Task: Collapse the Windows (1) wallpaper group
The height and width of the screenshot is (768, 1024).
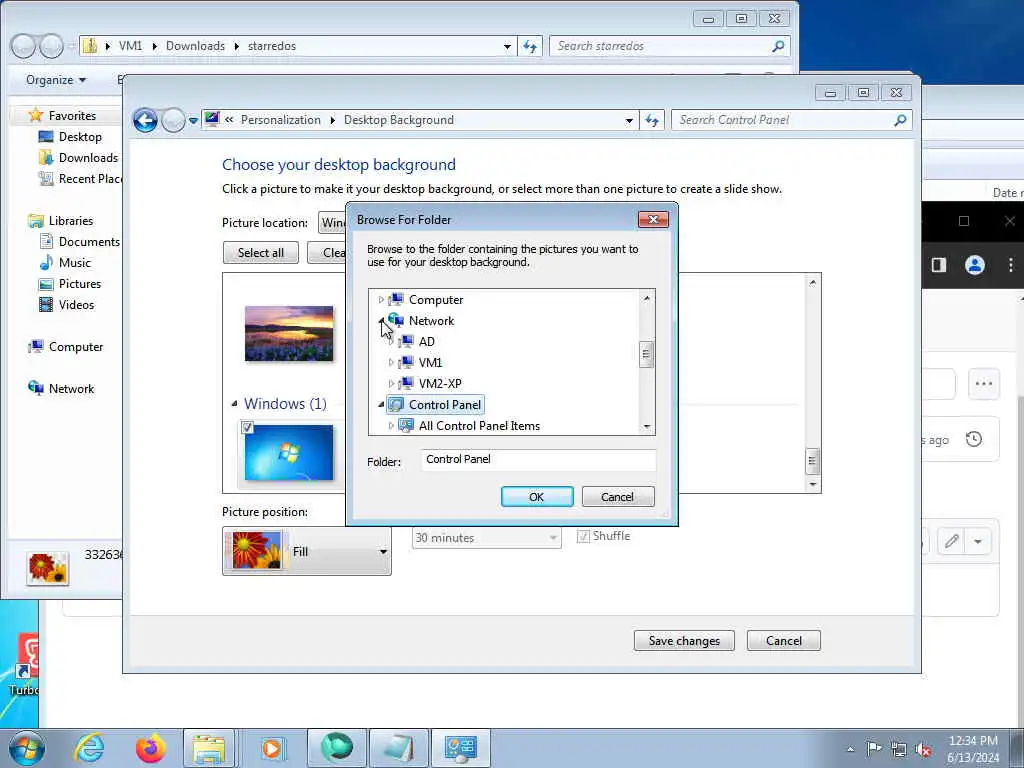Action: pos(234,404)
